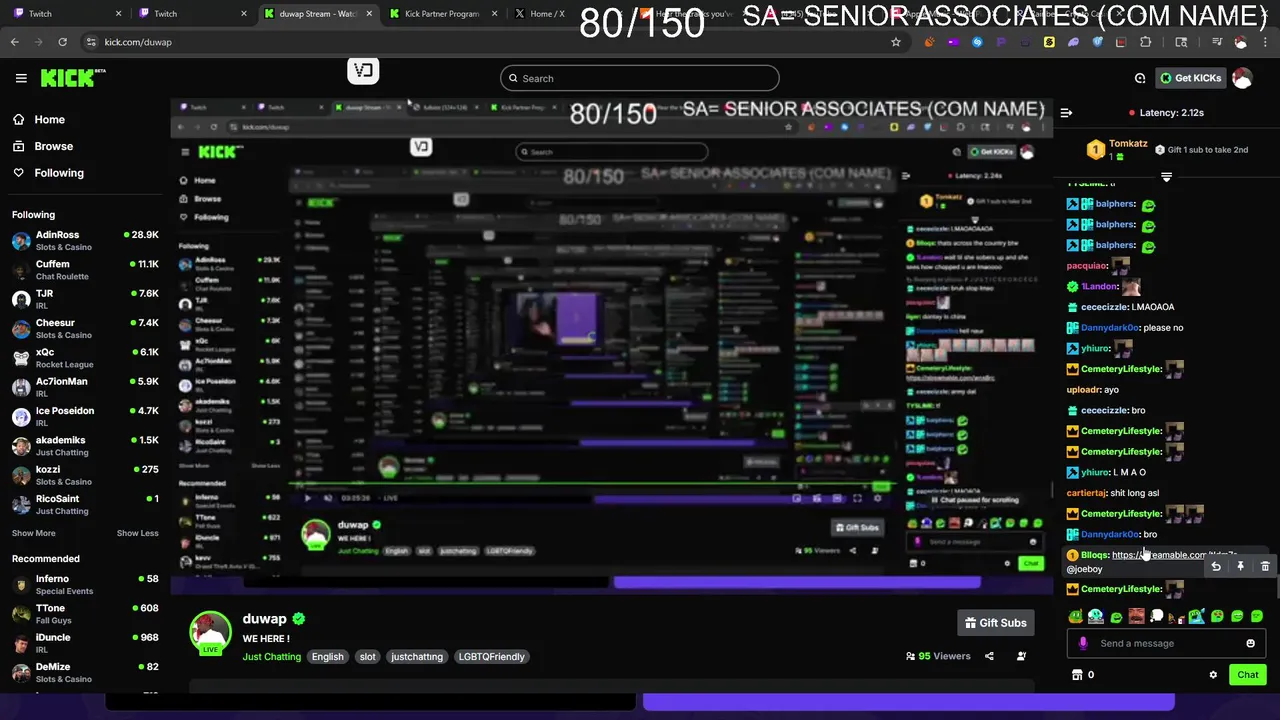This screenshot has width=1280, height=720.
Task: Open TJR channel in Following list
Action: click(85, 299)
